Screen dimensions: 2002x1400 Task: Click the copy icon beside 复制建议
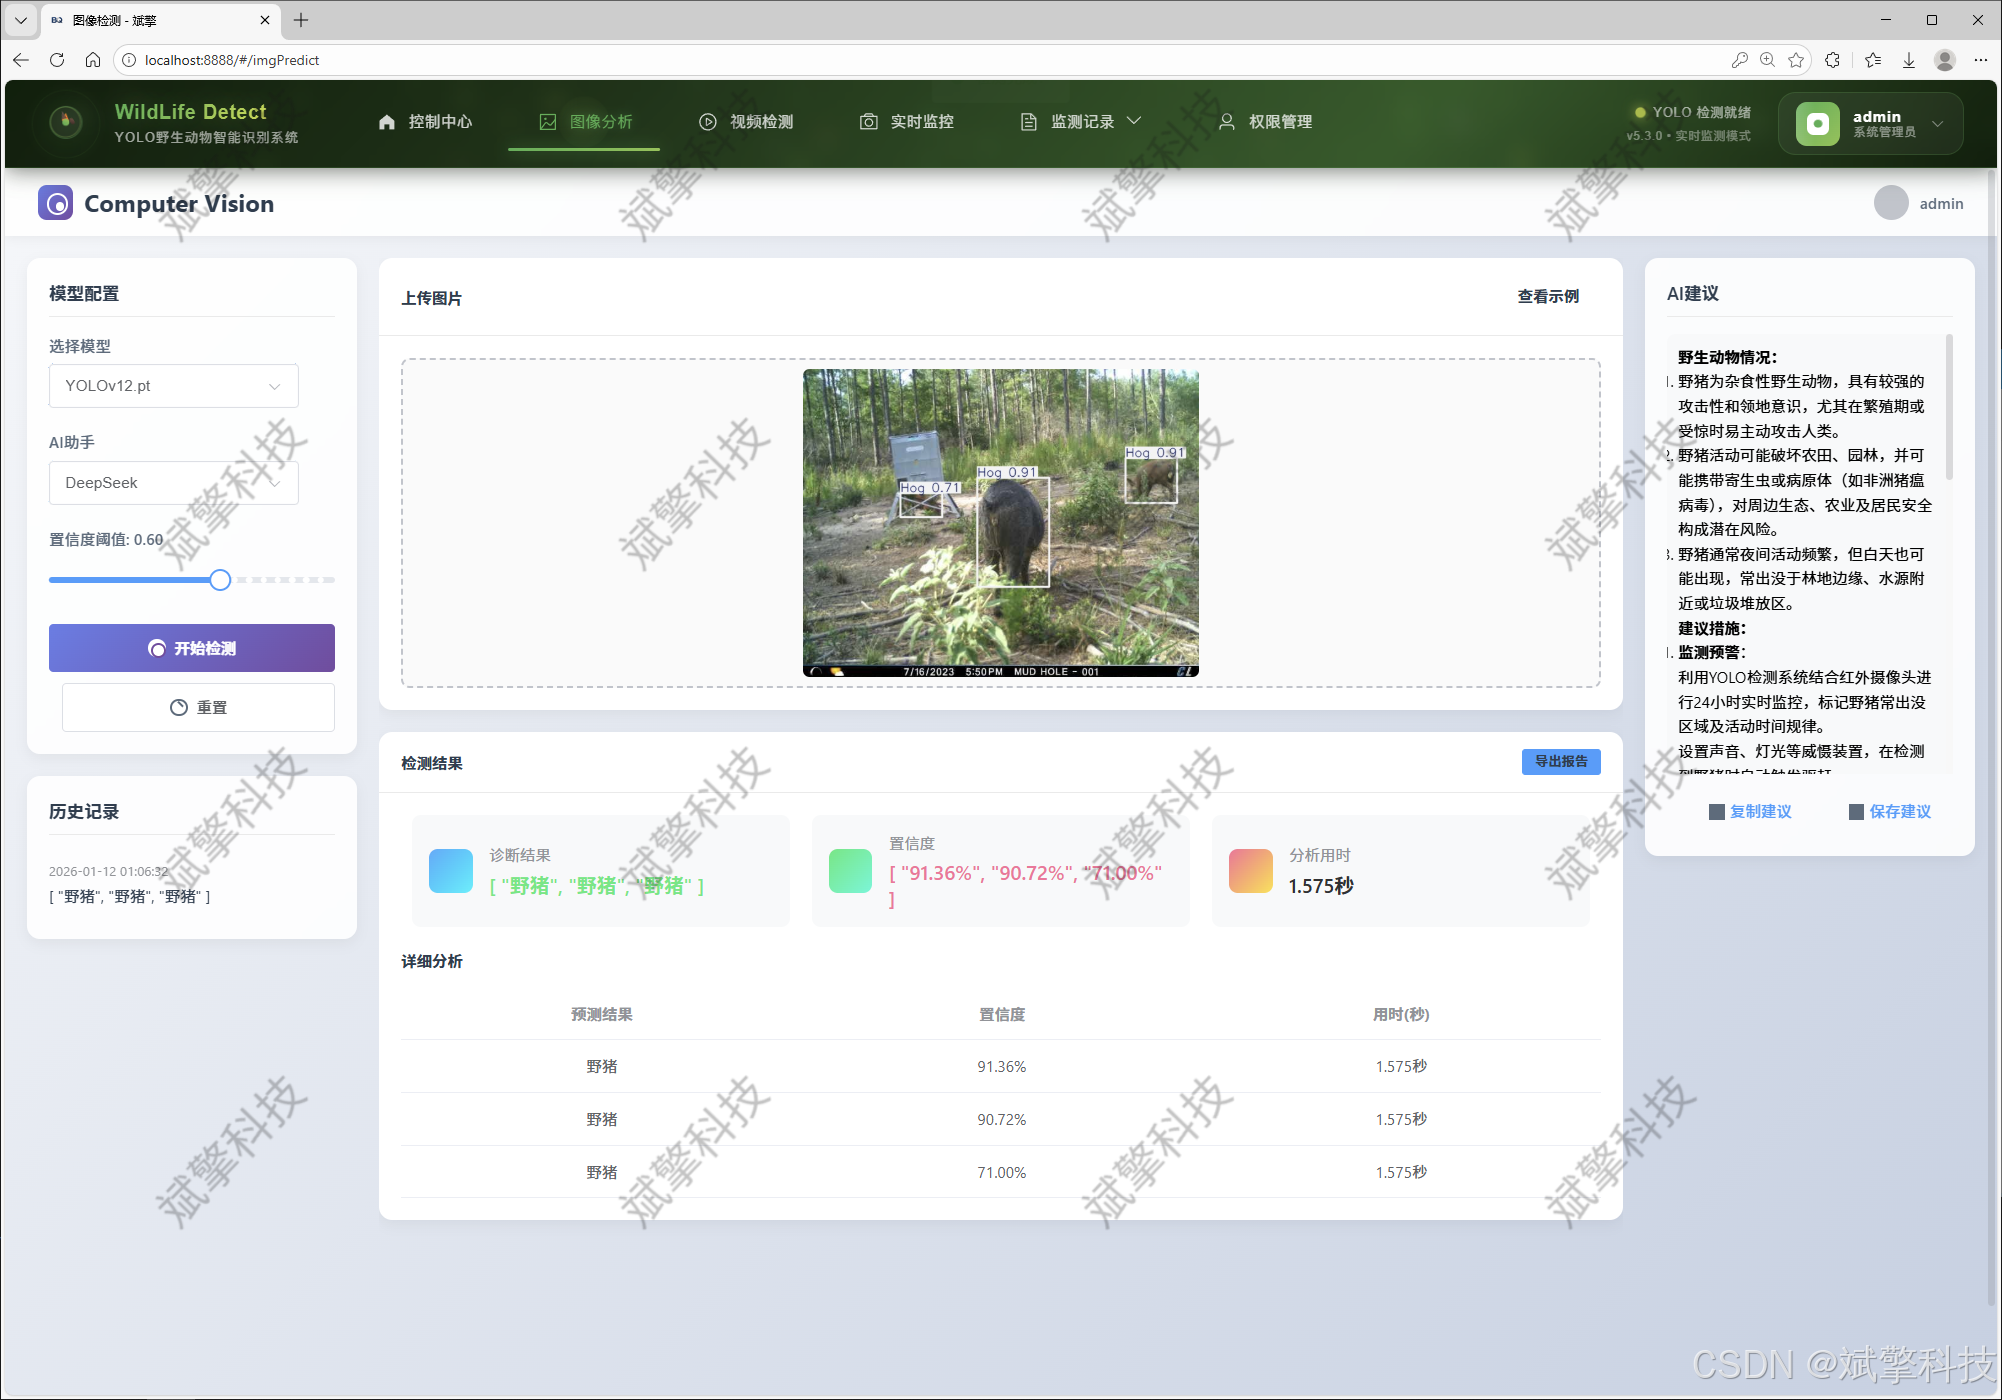1716,812
